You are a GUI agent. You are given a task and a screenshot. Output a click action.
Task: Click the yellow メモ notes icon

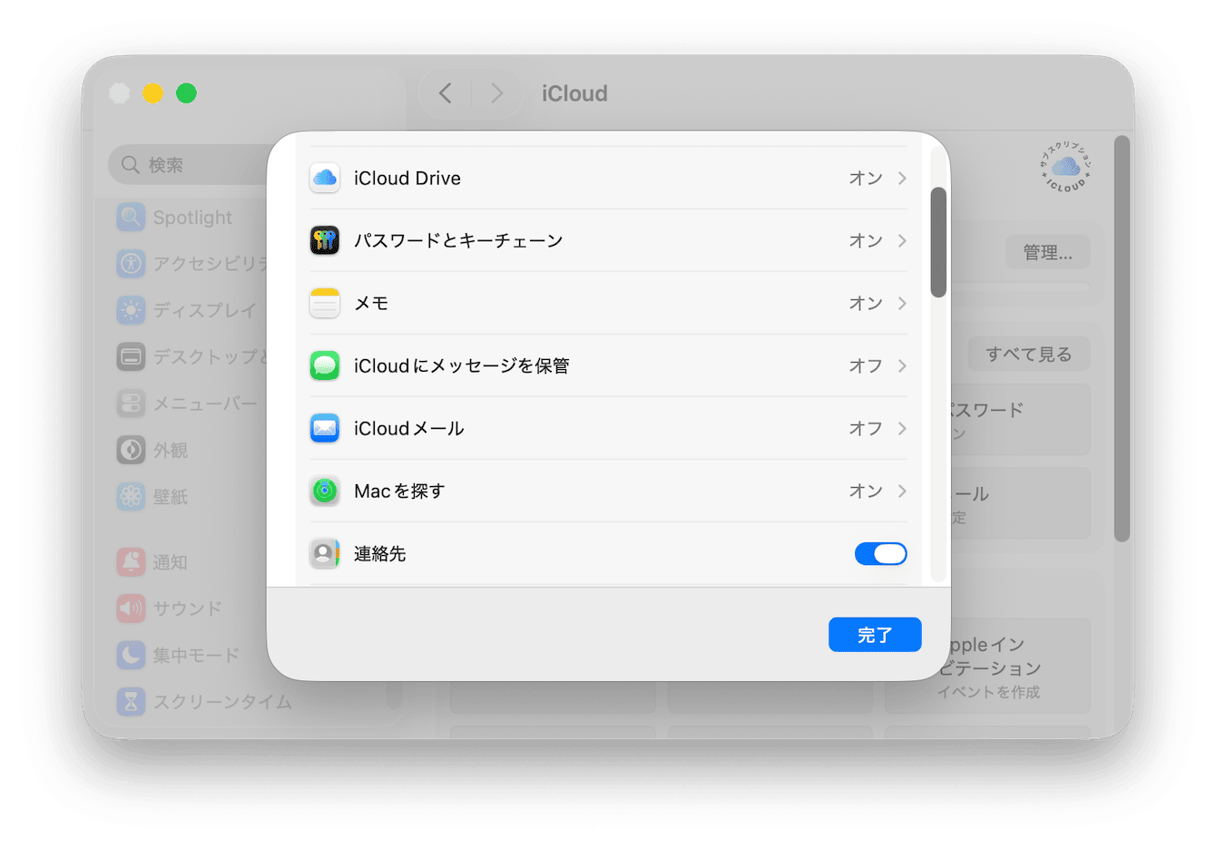coord(324,303)
